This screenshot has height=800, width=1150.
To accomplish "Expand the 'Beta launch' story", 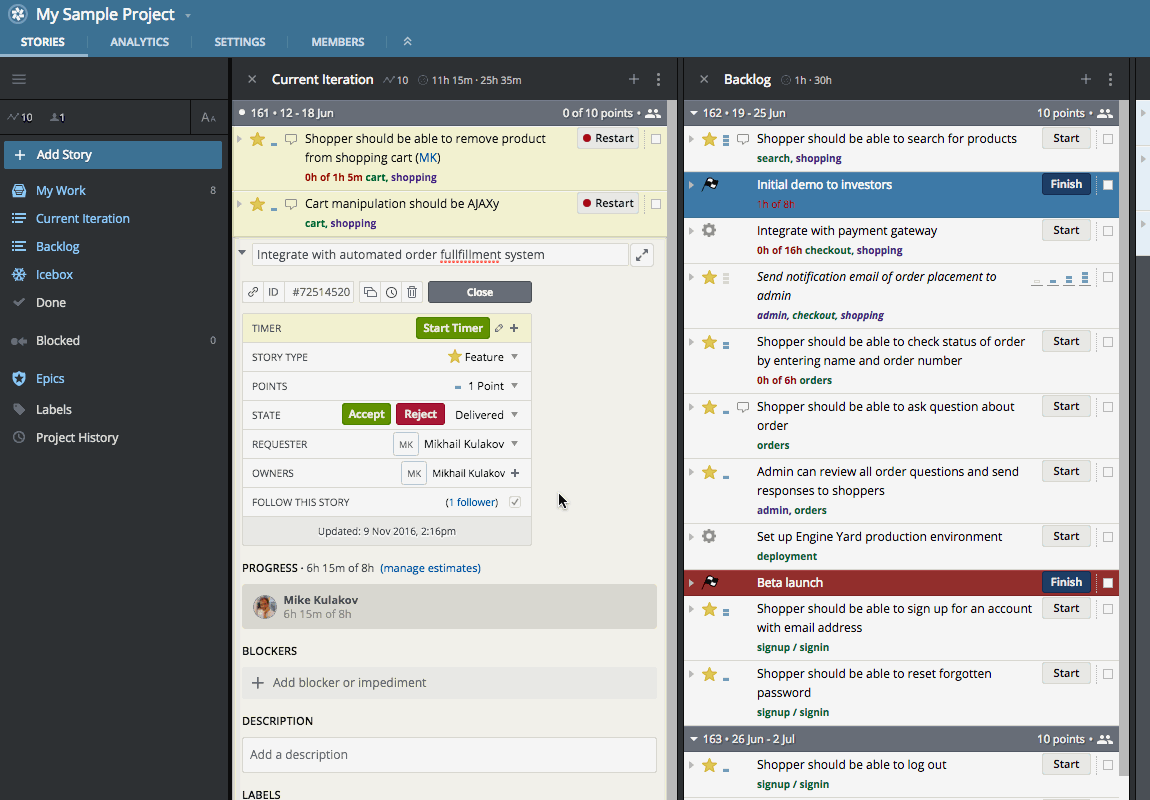I will click(691, 583).
